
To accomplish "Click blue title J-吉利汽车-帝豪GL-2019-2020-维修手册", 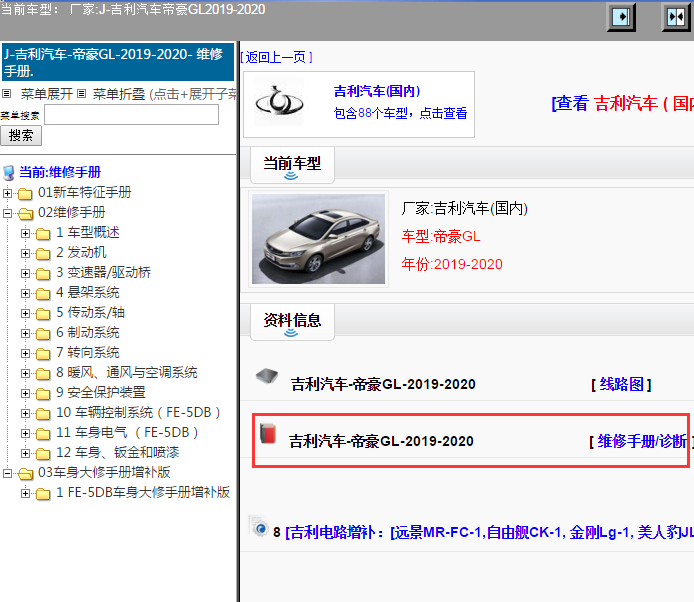I will pos(118,62).
